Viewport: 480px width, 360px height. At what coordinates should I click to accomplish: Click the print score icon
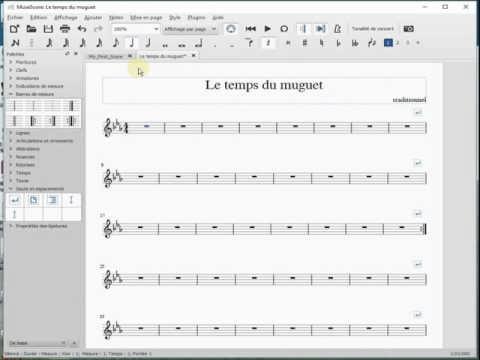pyautogui.click(x=65, y=29)
